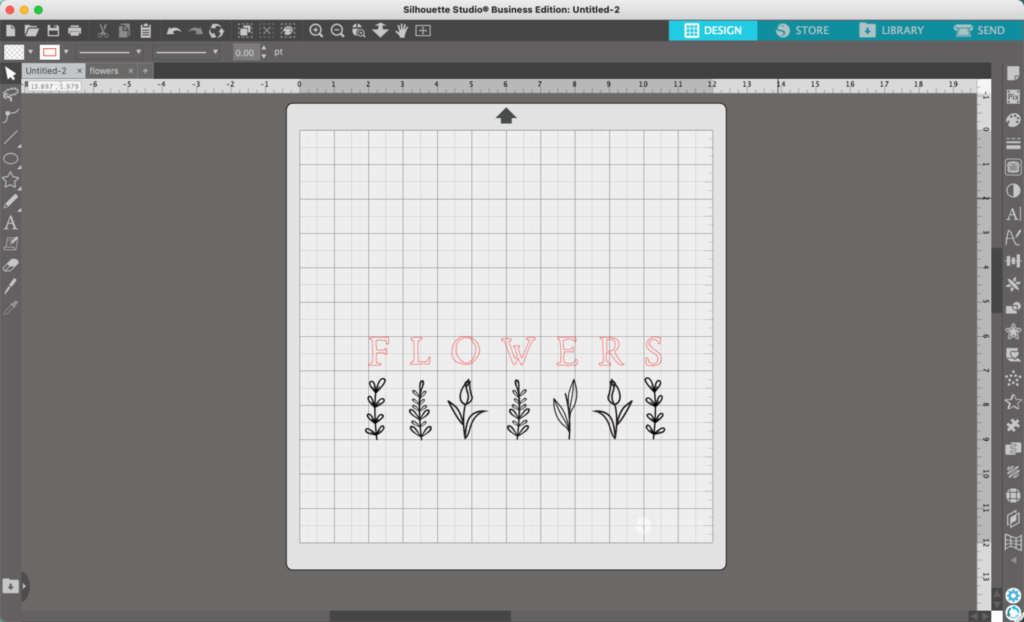Screen dimensions: 1024x622
Task: Open the Line Style panel
Action: 1013,144
